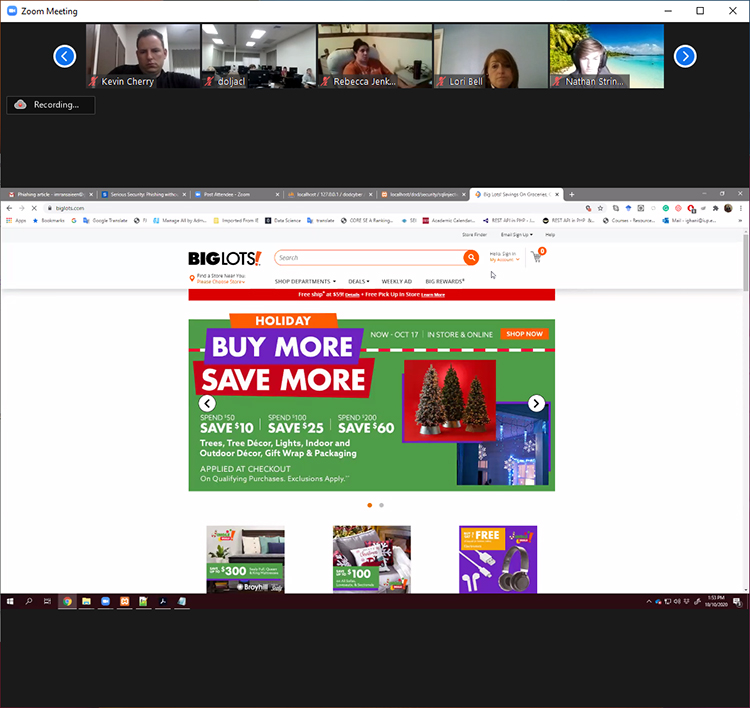Expand Email Sign Up dropdown

point(517,235)
